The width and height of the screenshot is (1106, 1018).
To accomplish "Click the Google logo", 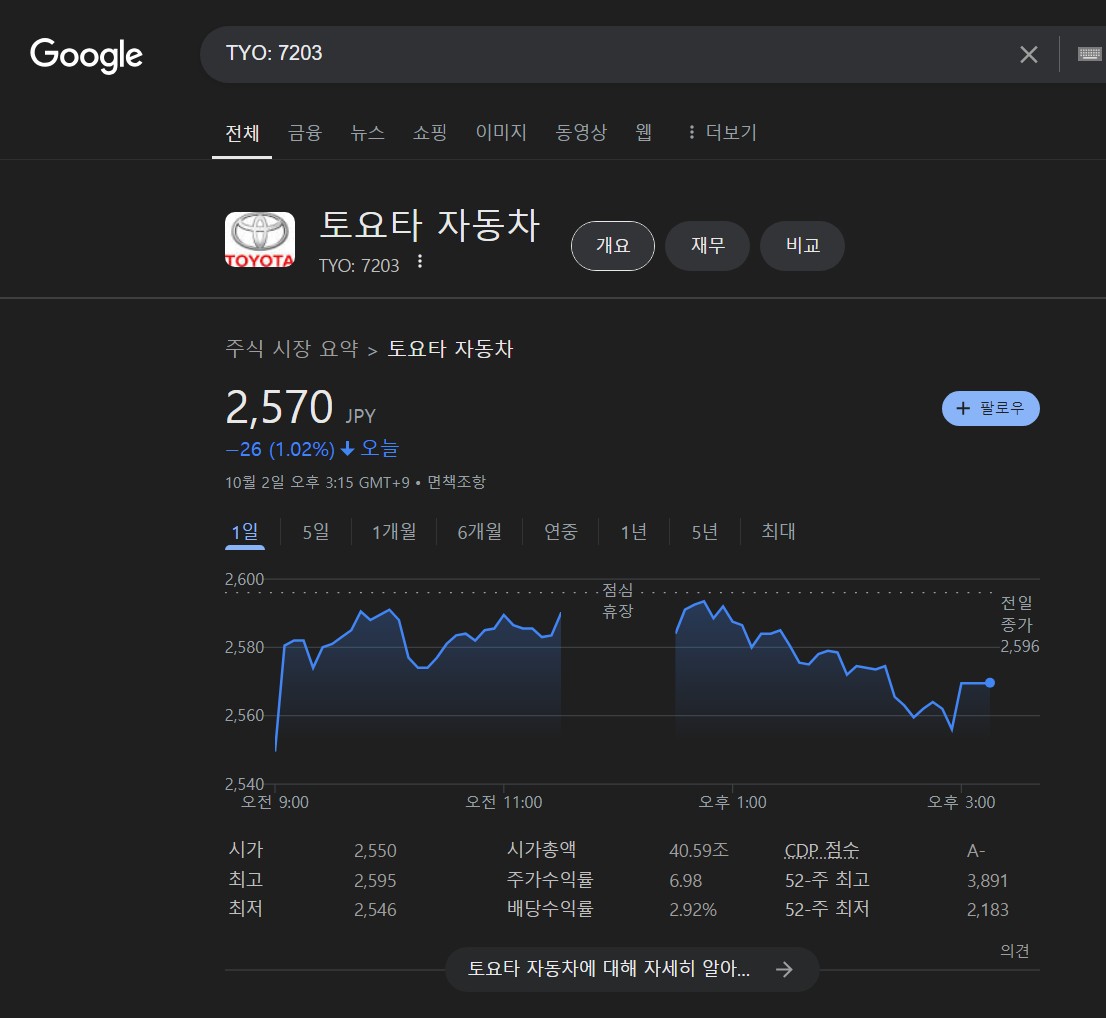I will [x=86, y=55].
